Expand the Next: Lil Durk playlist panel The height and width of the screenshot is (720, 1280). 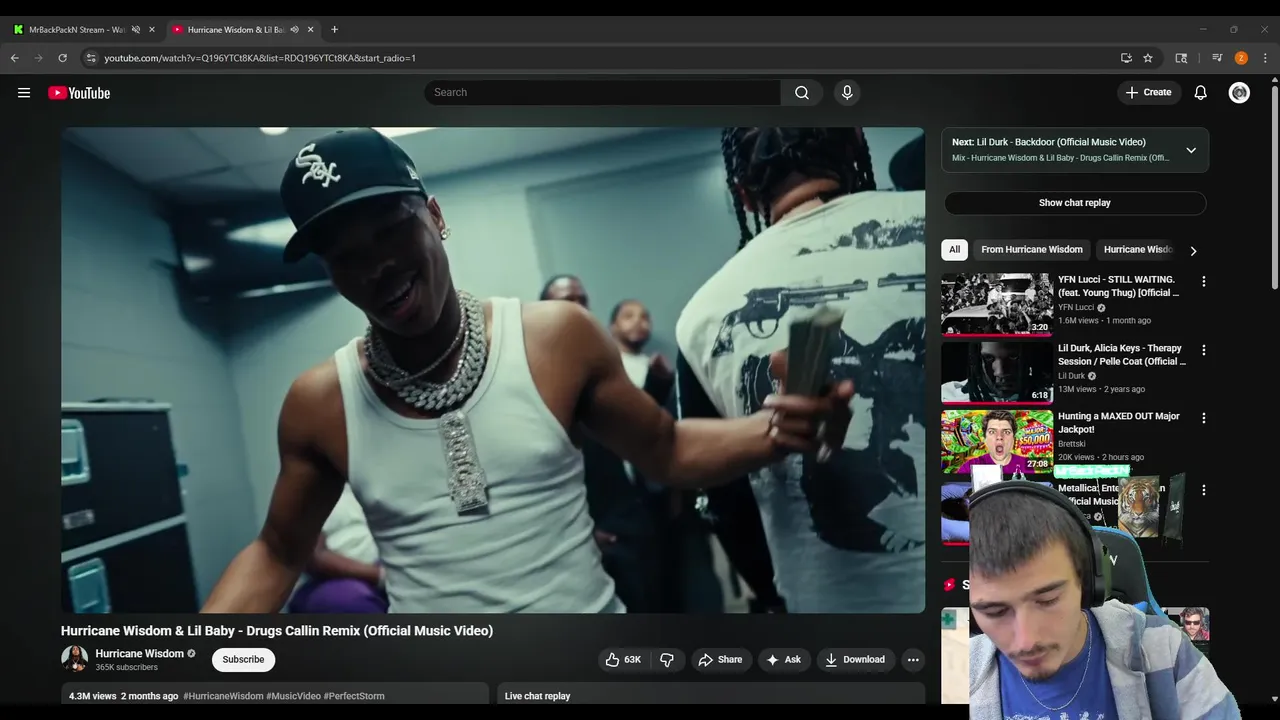coord(1191,150)
